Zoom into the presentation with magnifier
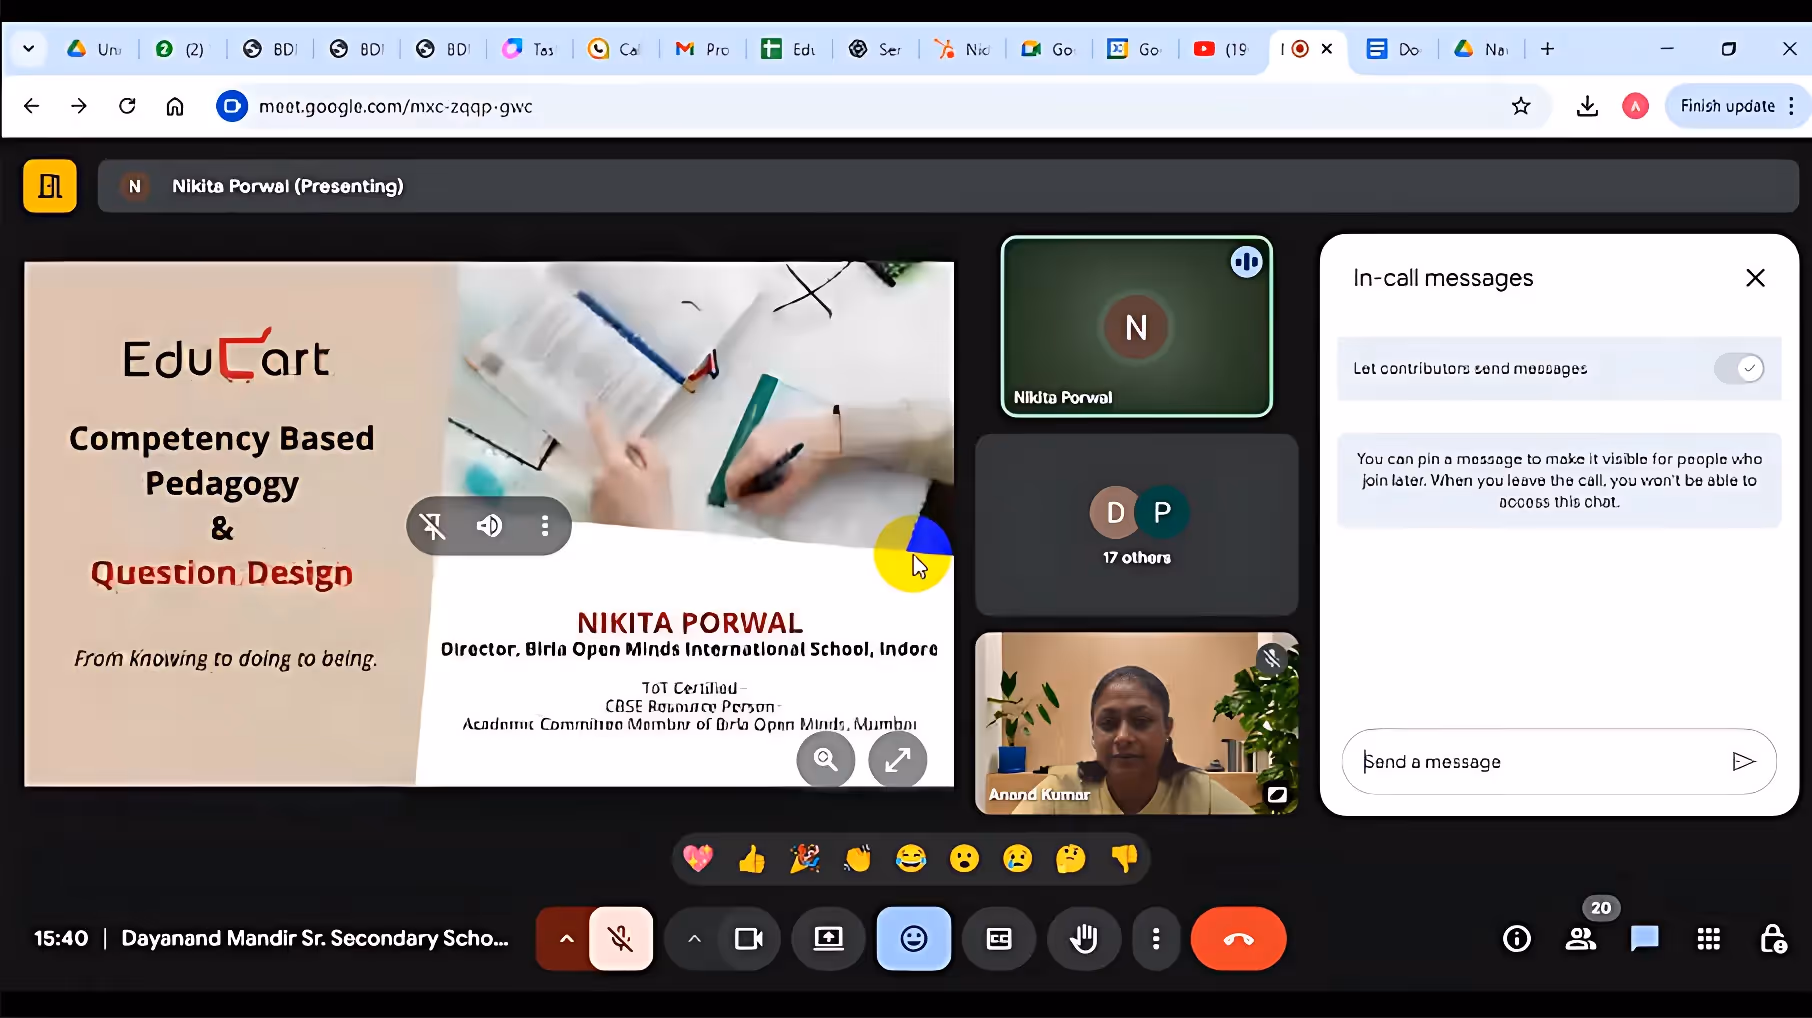Viewport: 1812px width, 1018px height. coord(826,760)
